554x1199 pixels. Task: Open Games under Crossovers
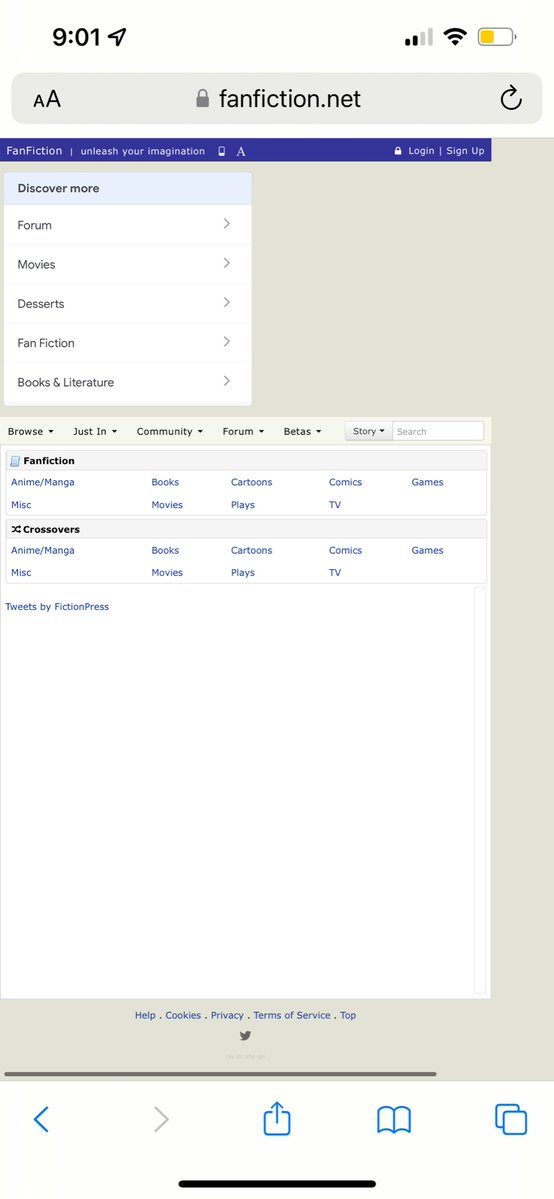tap(427, 551)
